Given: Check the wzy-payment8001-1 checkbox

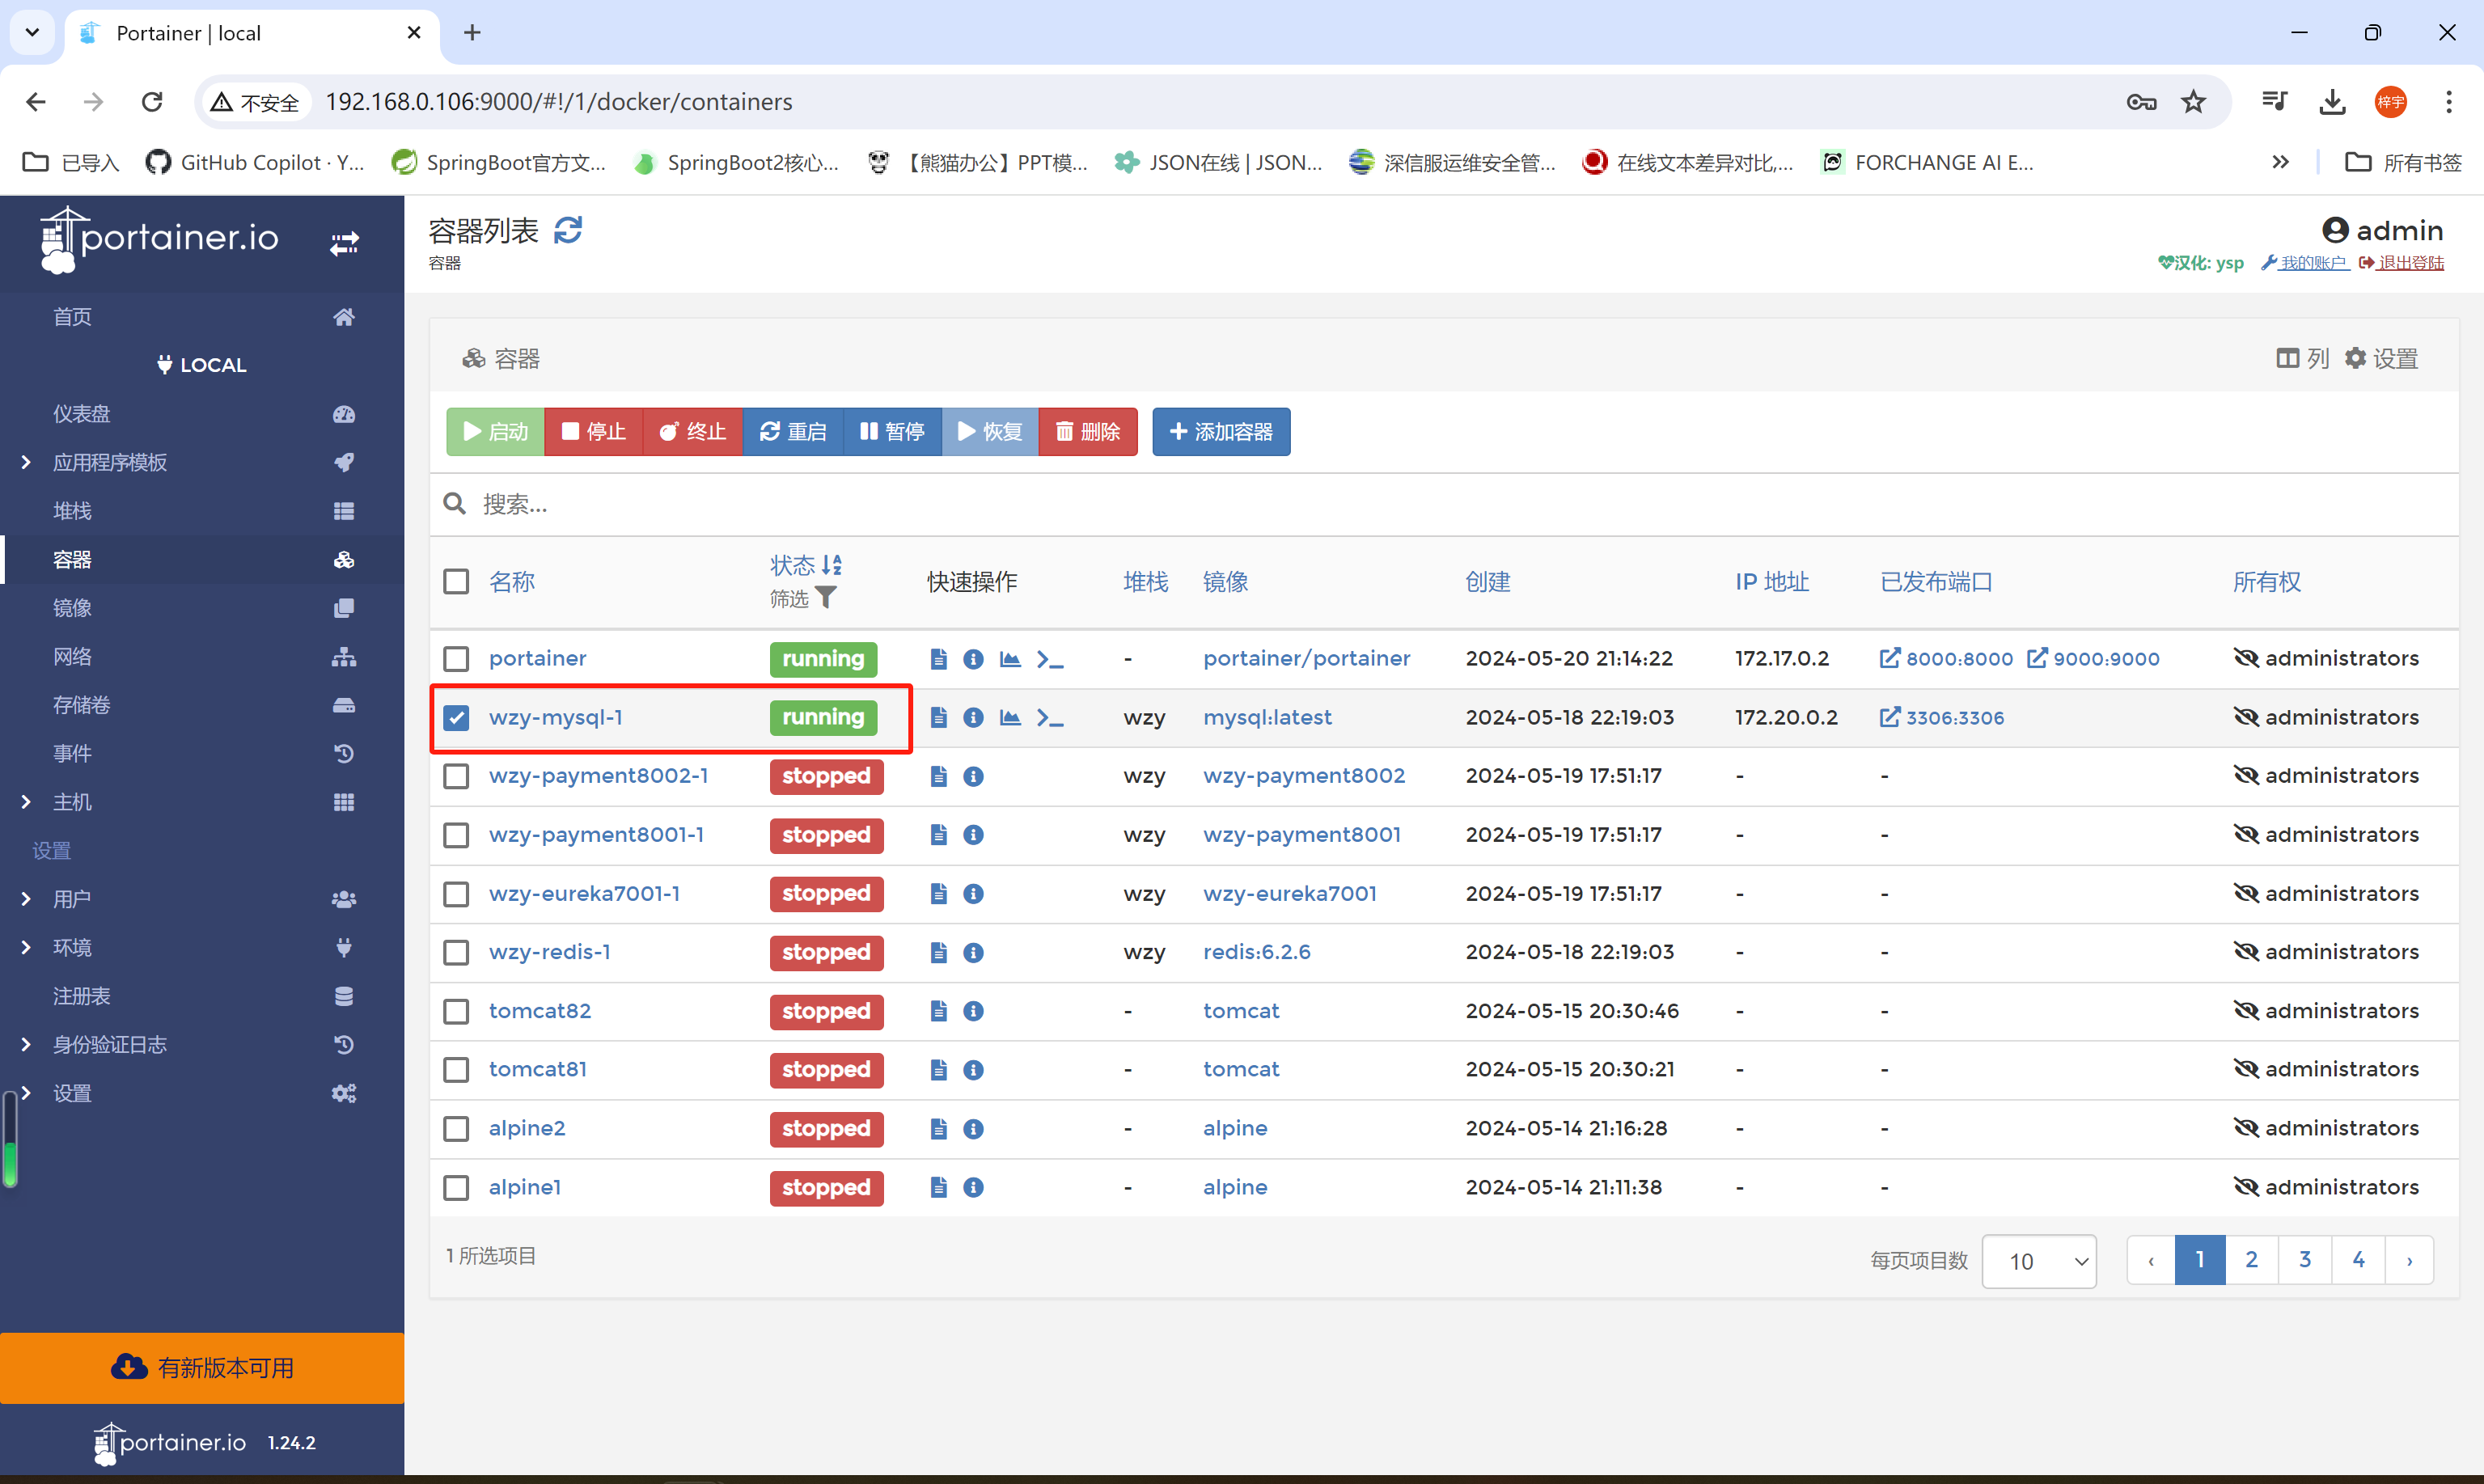Looking at the screenshot, I should 456,835.
